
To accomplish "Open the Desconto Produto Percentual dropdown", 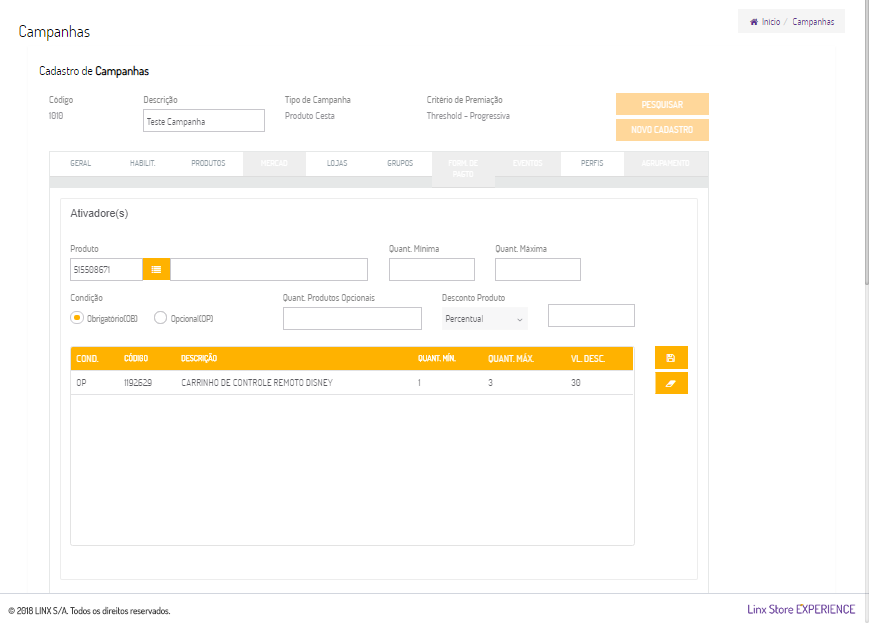I will (485, 318).
